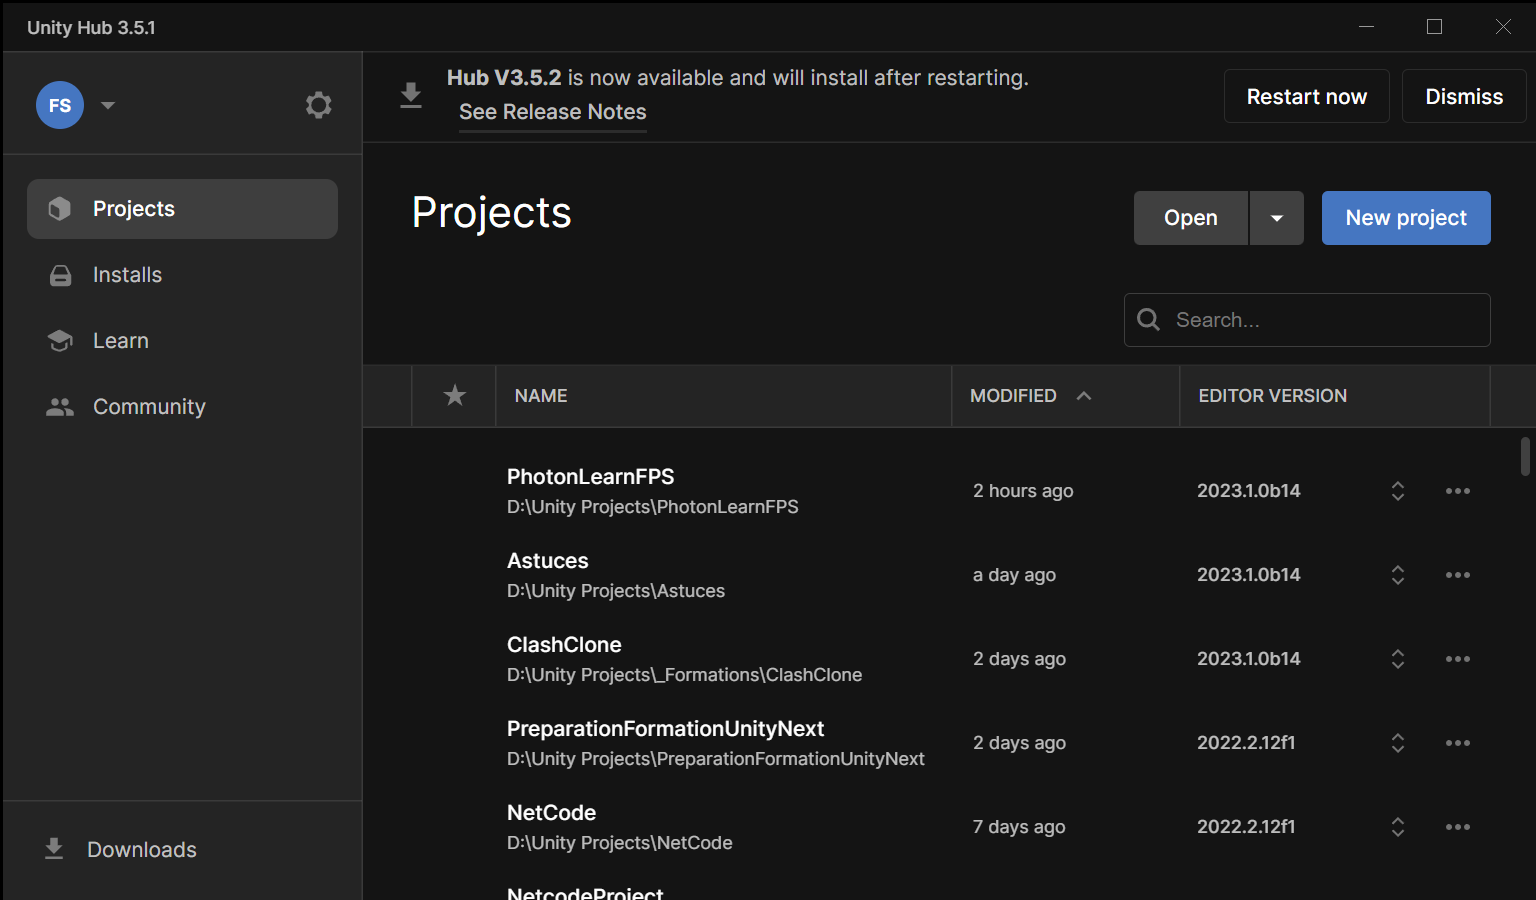Dismiss the update notification
The image size is (1536, 900).
(1464, 96)
